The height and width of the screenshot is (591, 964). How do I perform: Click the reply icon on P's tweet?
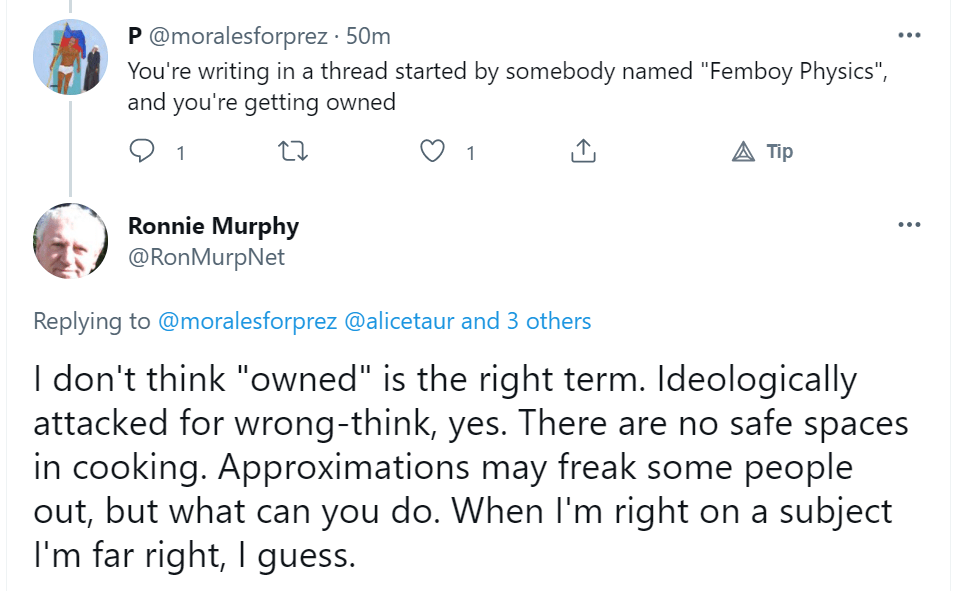tap(144, 152)
